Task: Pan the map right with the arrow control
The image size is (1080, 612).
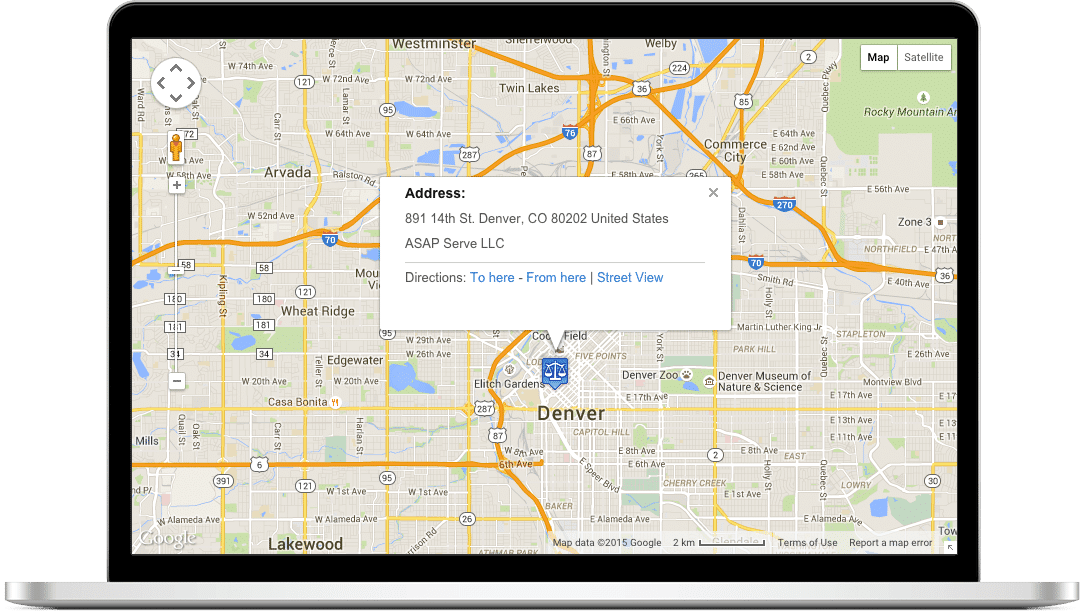Action: point(191,83)
